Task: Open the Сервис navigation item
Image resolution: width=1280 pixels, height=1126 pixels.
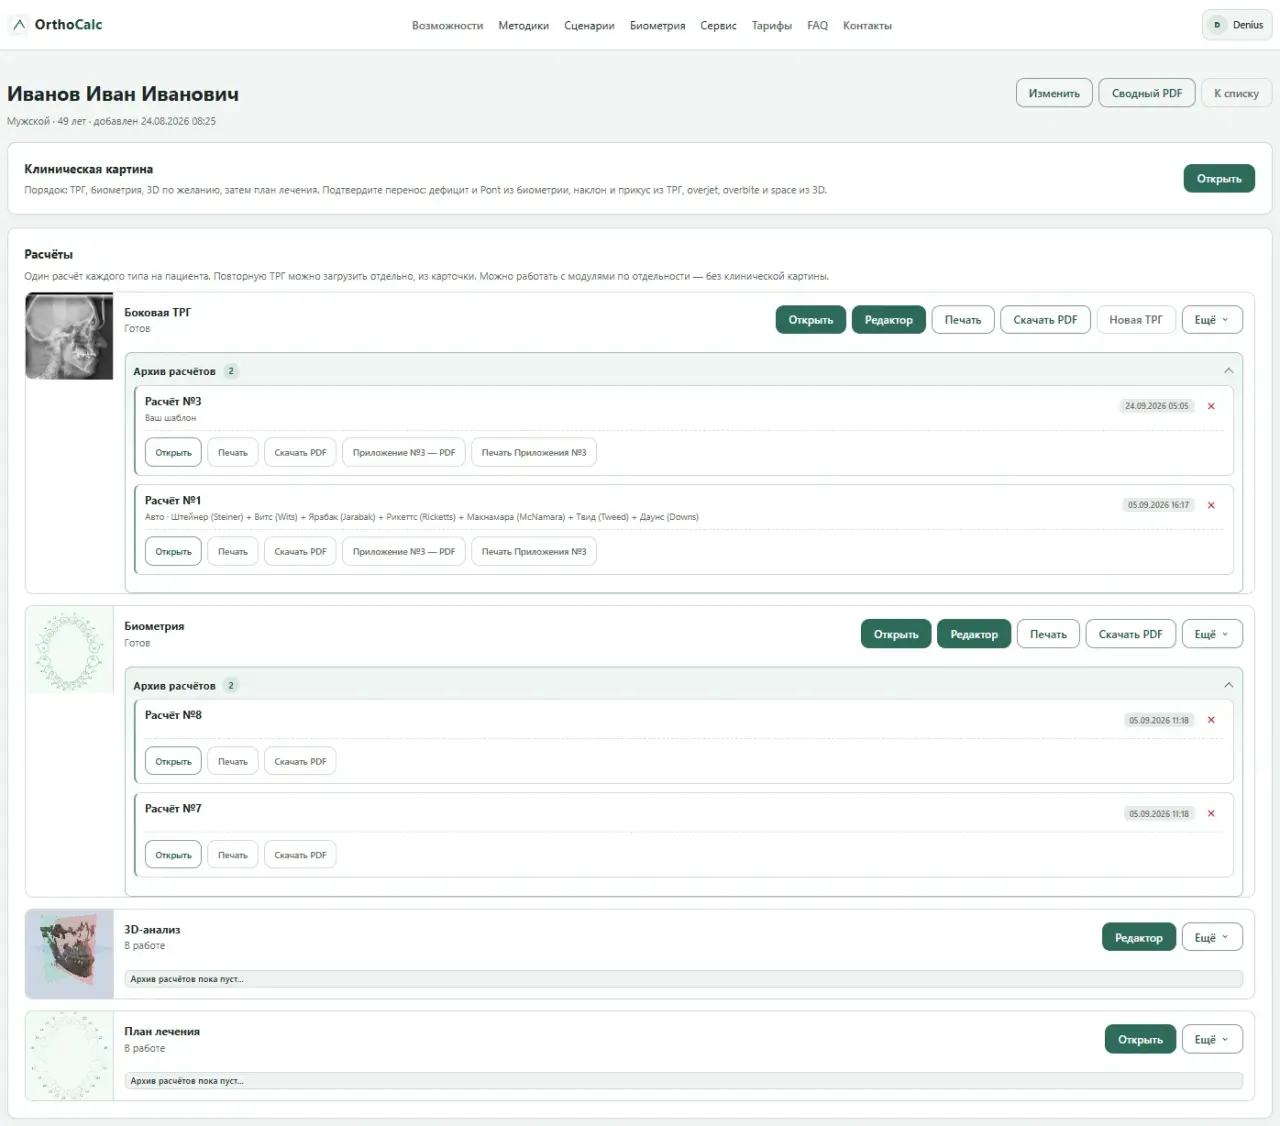Action: (718, 26)
